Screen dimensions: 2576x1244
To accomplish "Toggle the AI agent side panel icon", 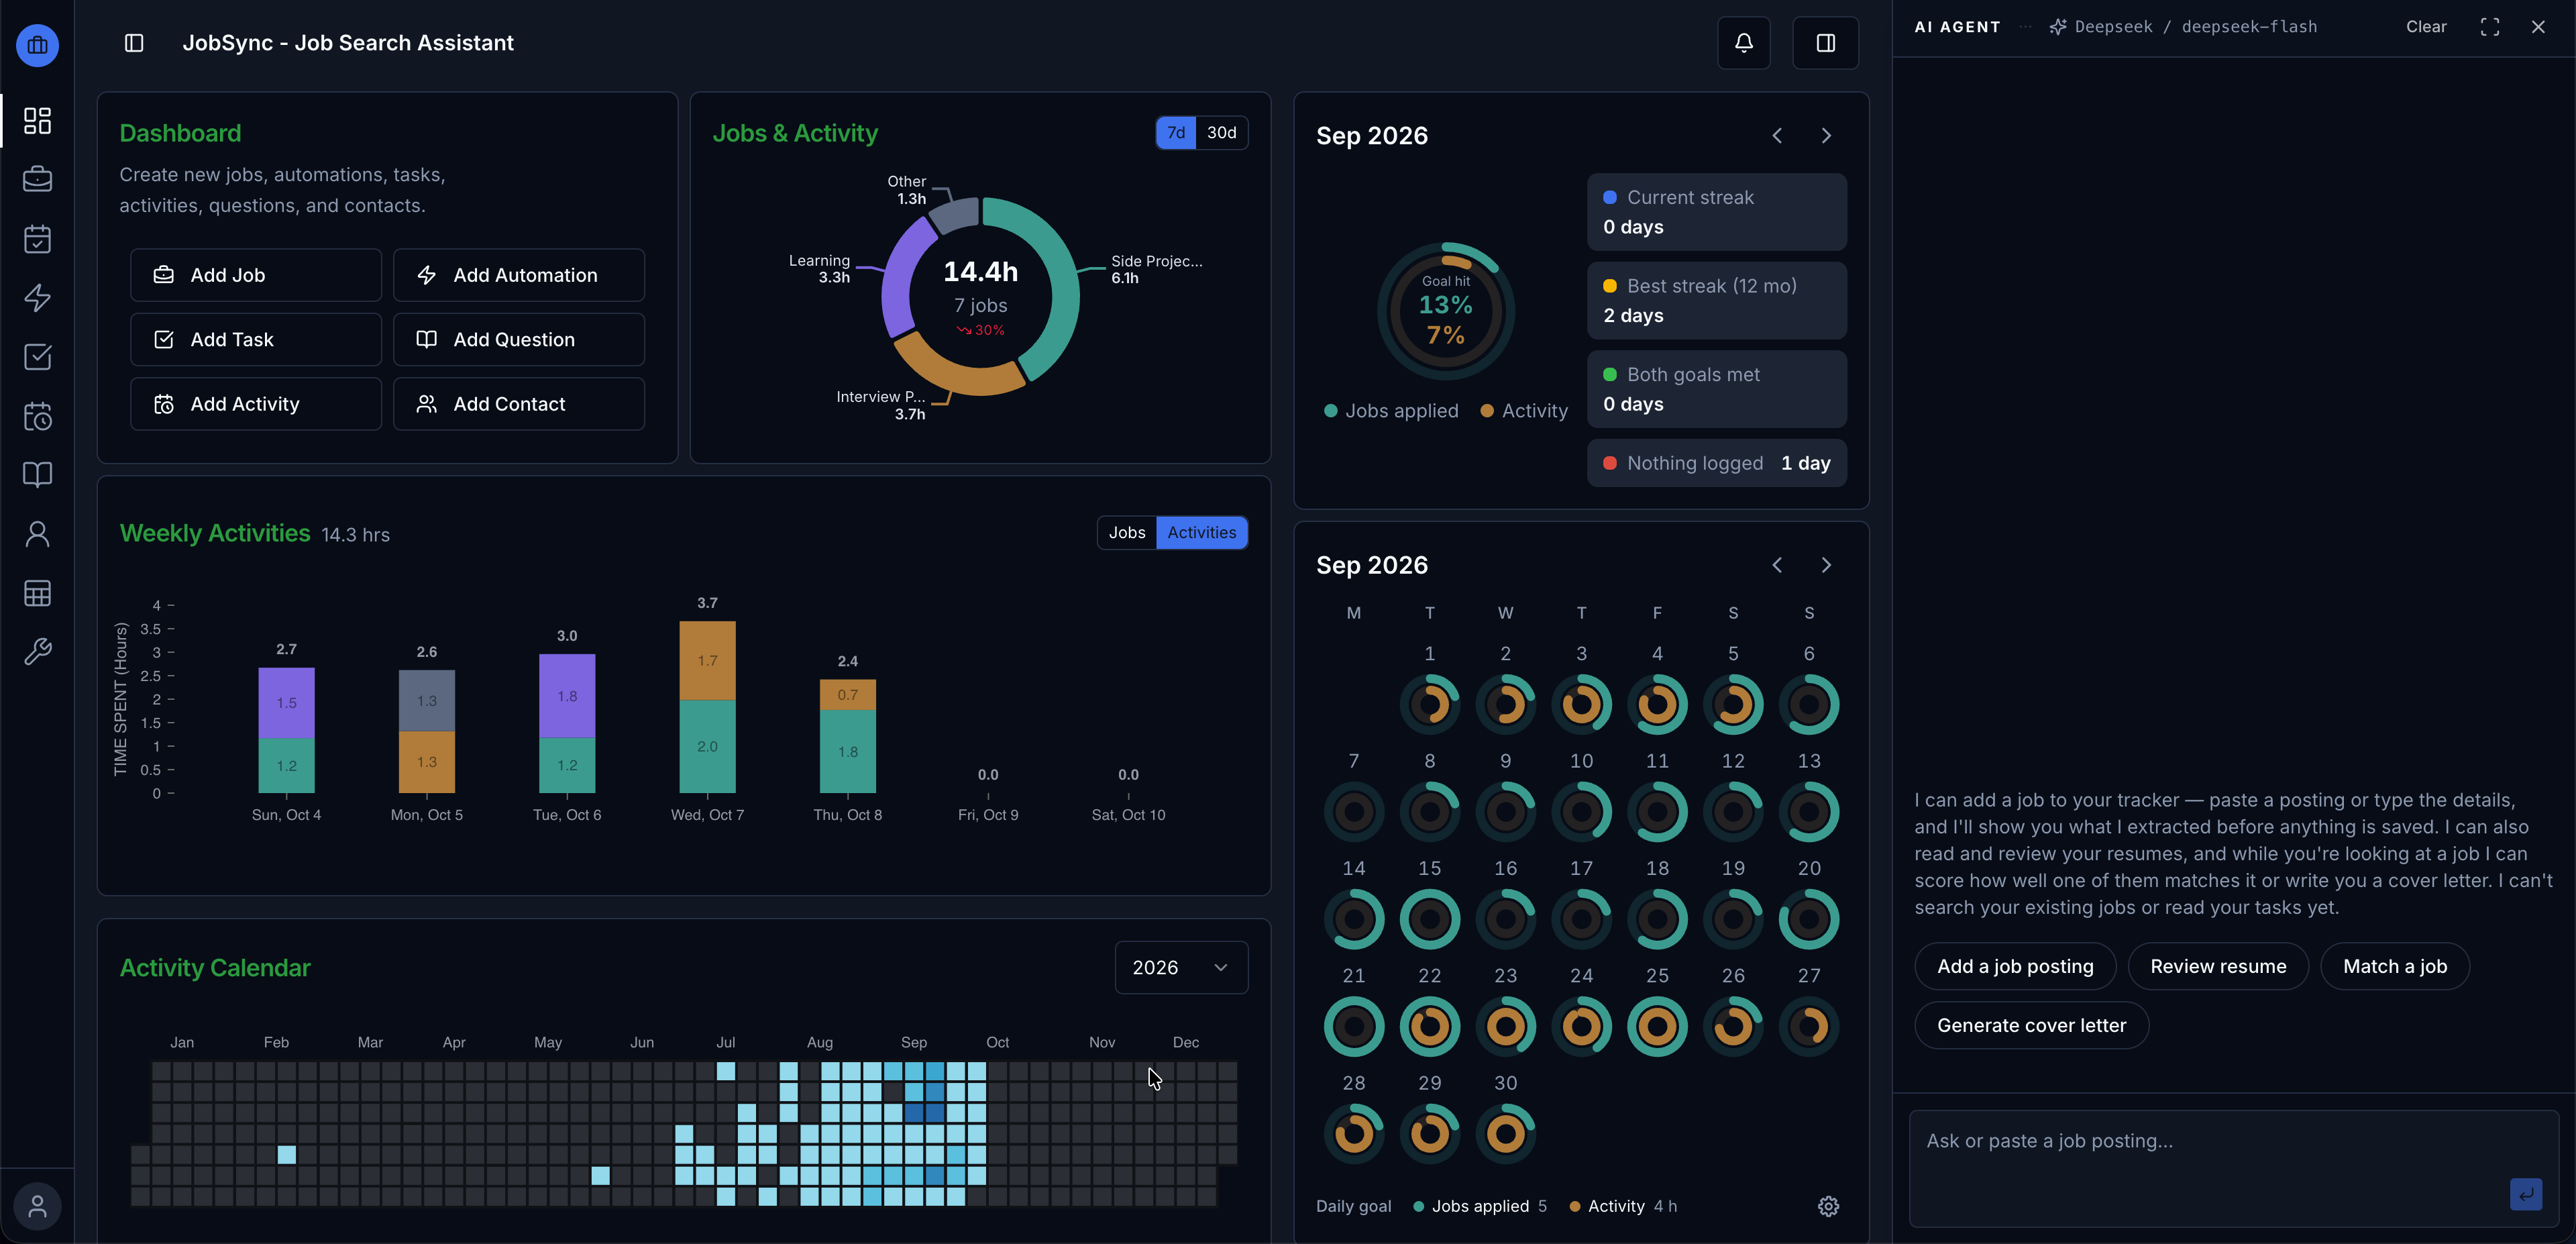I will coord(1825,43).
